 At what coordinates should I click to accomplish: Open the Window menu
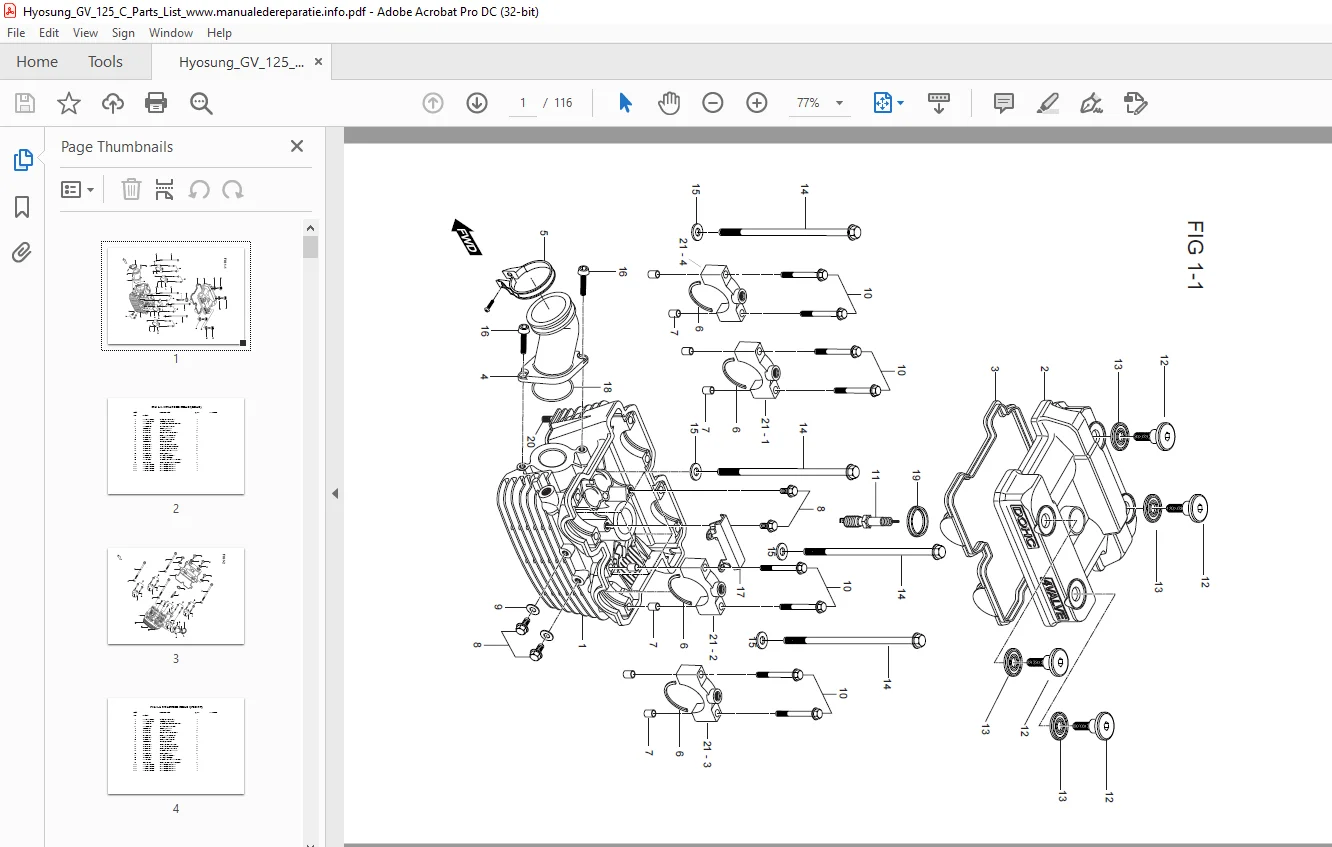[x=171, y=33]
